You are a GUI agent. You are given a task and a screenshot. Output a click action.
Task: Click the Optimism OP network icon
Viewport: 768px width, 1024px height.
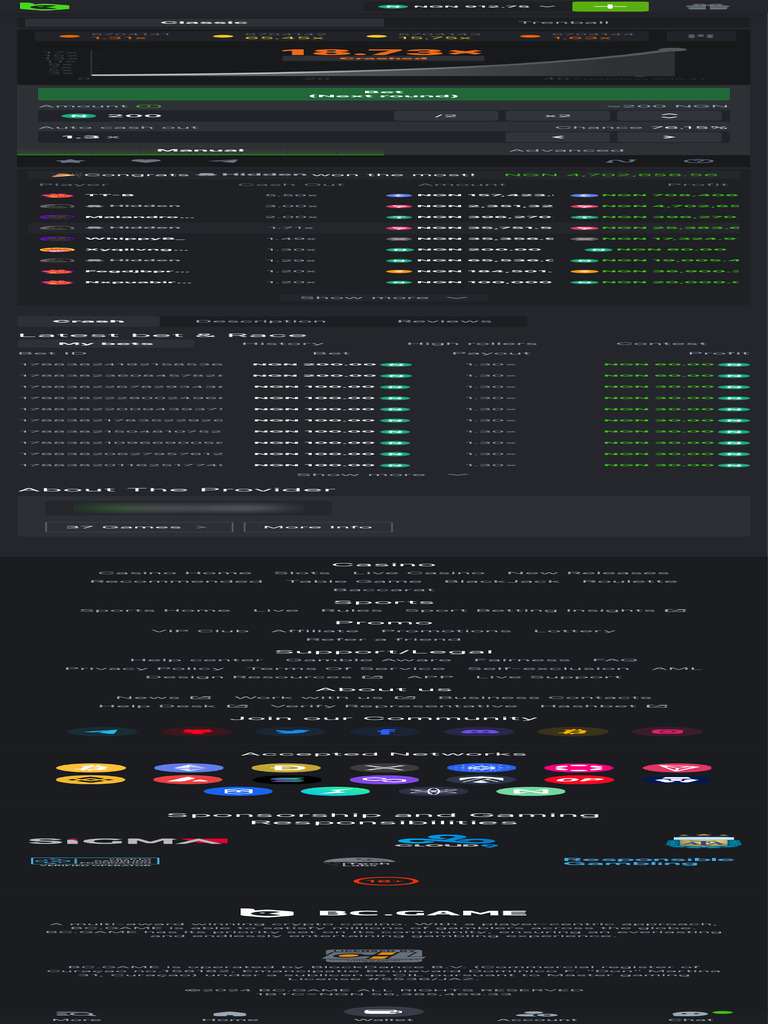click(579, 780)
